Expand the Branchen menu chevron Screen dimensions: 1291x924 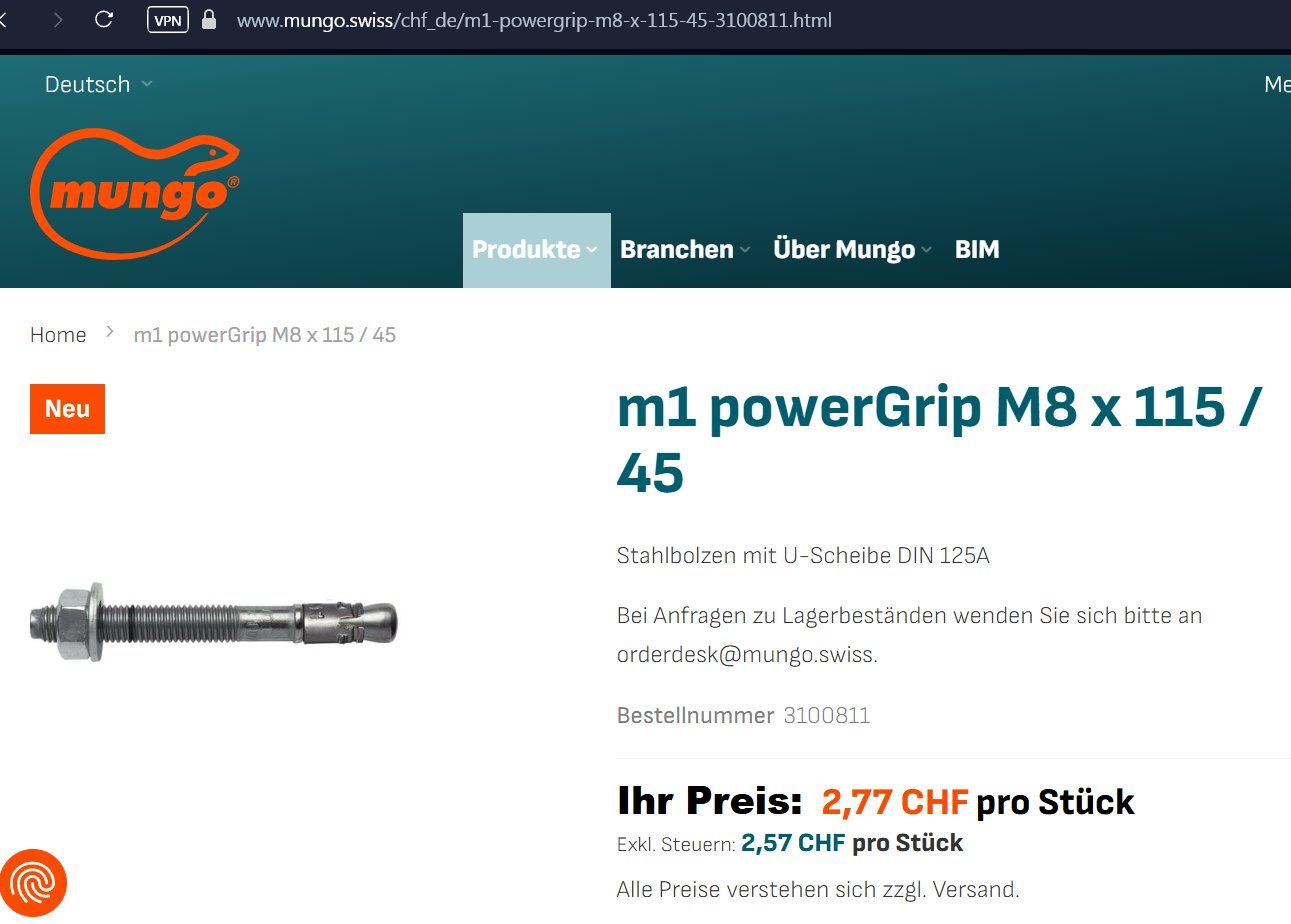pos(744,250)
